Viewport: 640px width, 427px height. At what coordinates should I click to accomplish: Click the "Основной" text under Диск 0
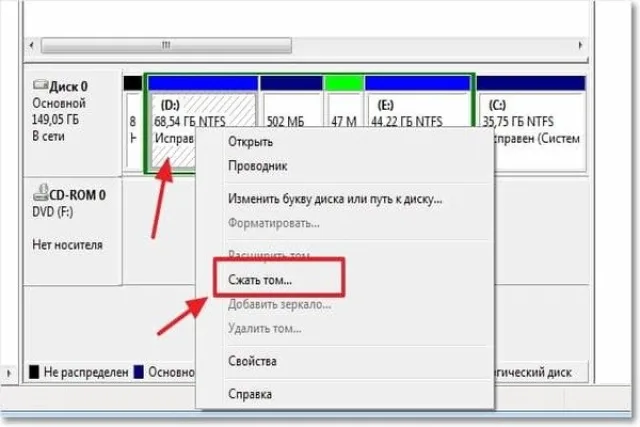(59, 103)
